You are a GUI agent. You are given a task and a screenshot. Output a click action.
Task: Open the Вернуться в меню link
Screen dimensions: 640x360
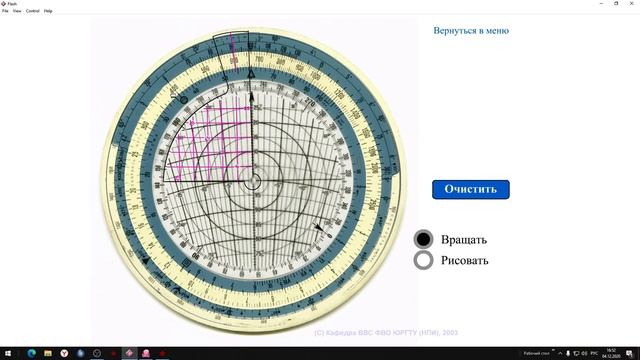pos(471,31)
